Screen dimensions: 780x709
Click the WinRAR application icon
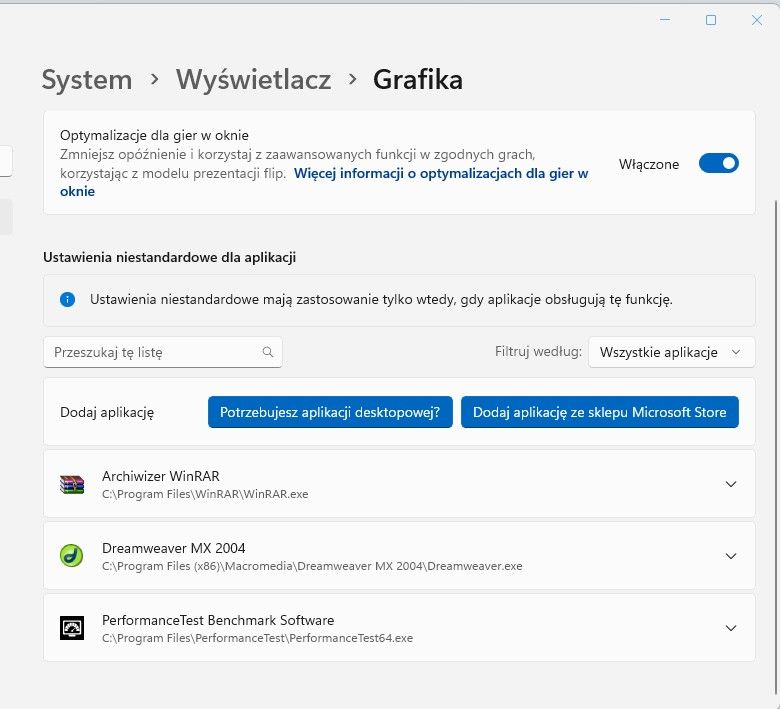72,484
